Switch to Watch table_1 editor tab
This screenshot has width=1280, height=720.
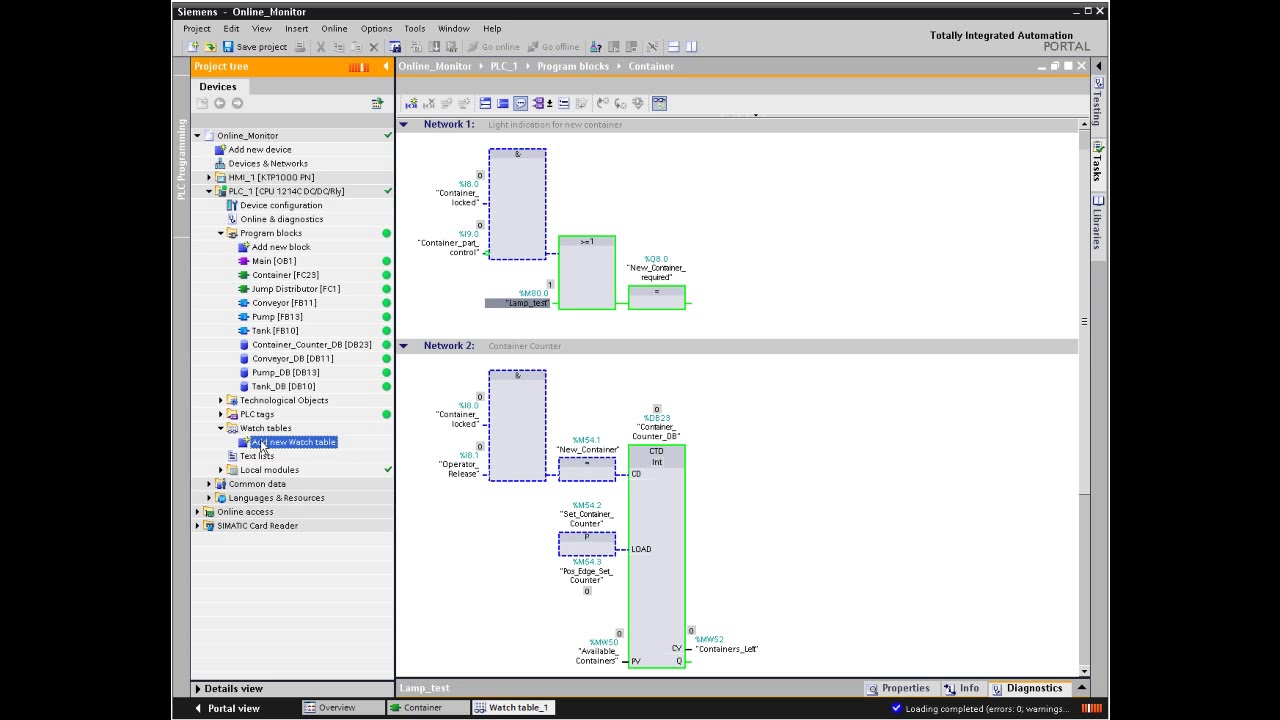(512, 708)
